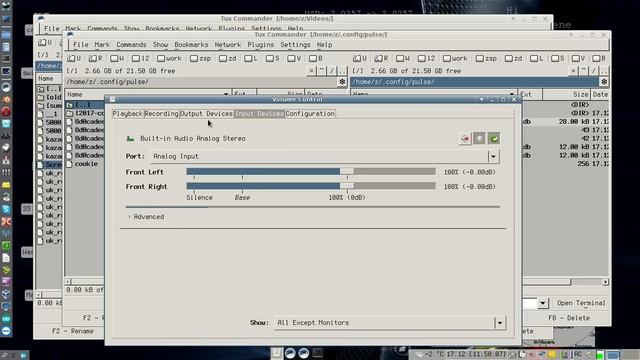The height and width of the screenshot is (360, 640).
Task: Open the Network menu in front Tux Commander
Action: [x=228, y=45]
